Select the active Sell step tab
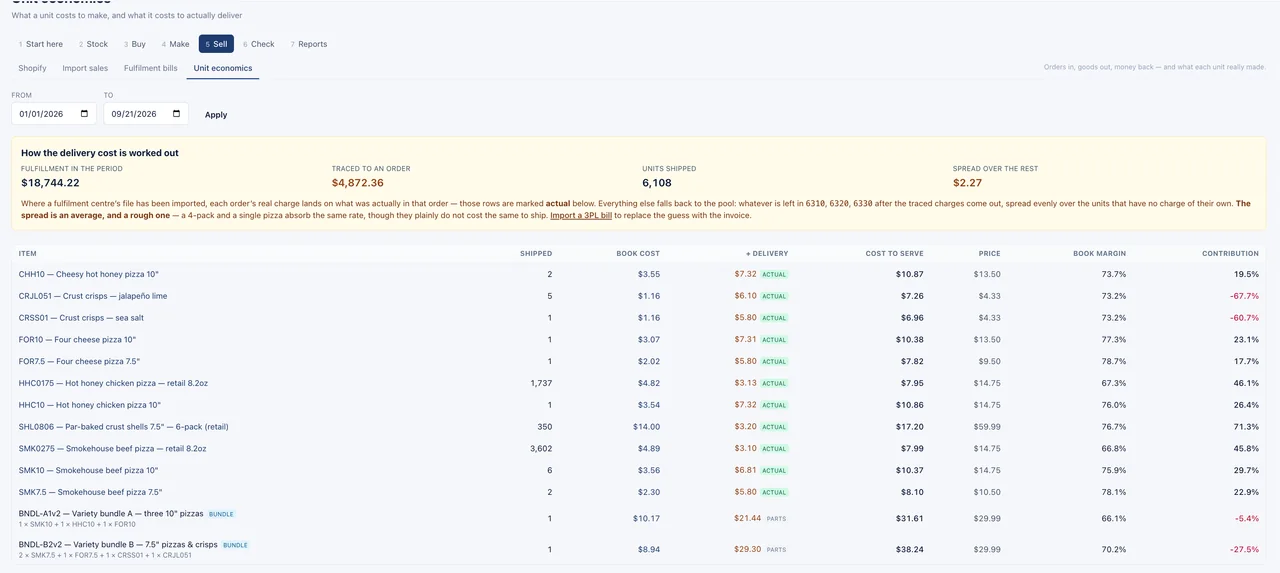The image size is (1280, 573). (216, 44)
